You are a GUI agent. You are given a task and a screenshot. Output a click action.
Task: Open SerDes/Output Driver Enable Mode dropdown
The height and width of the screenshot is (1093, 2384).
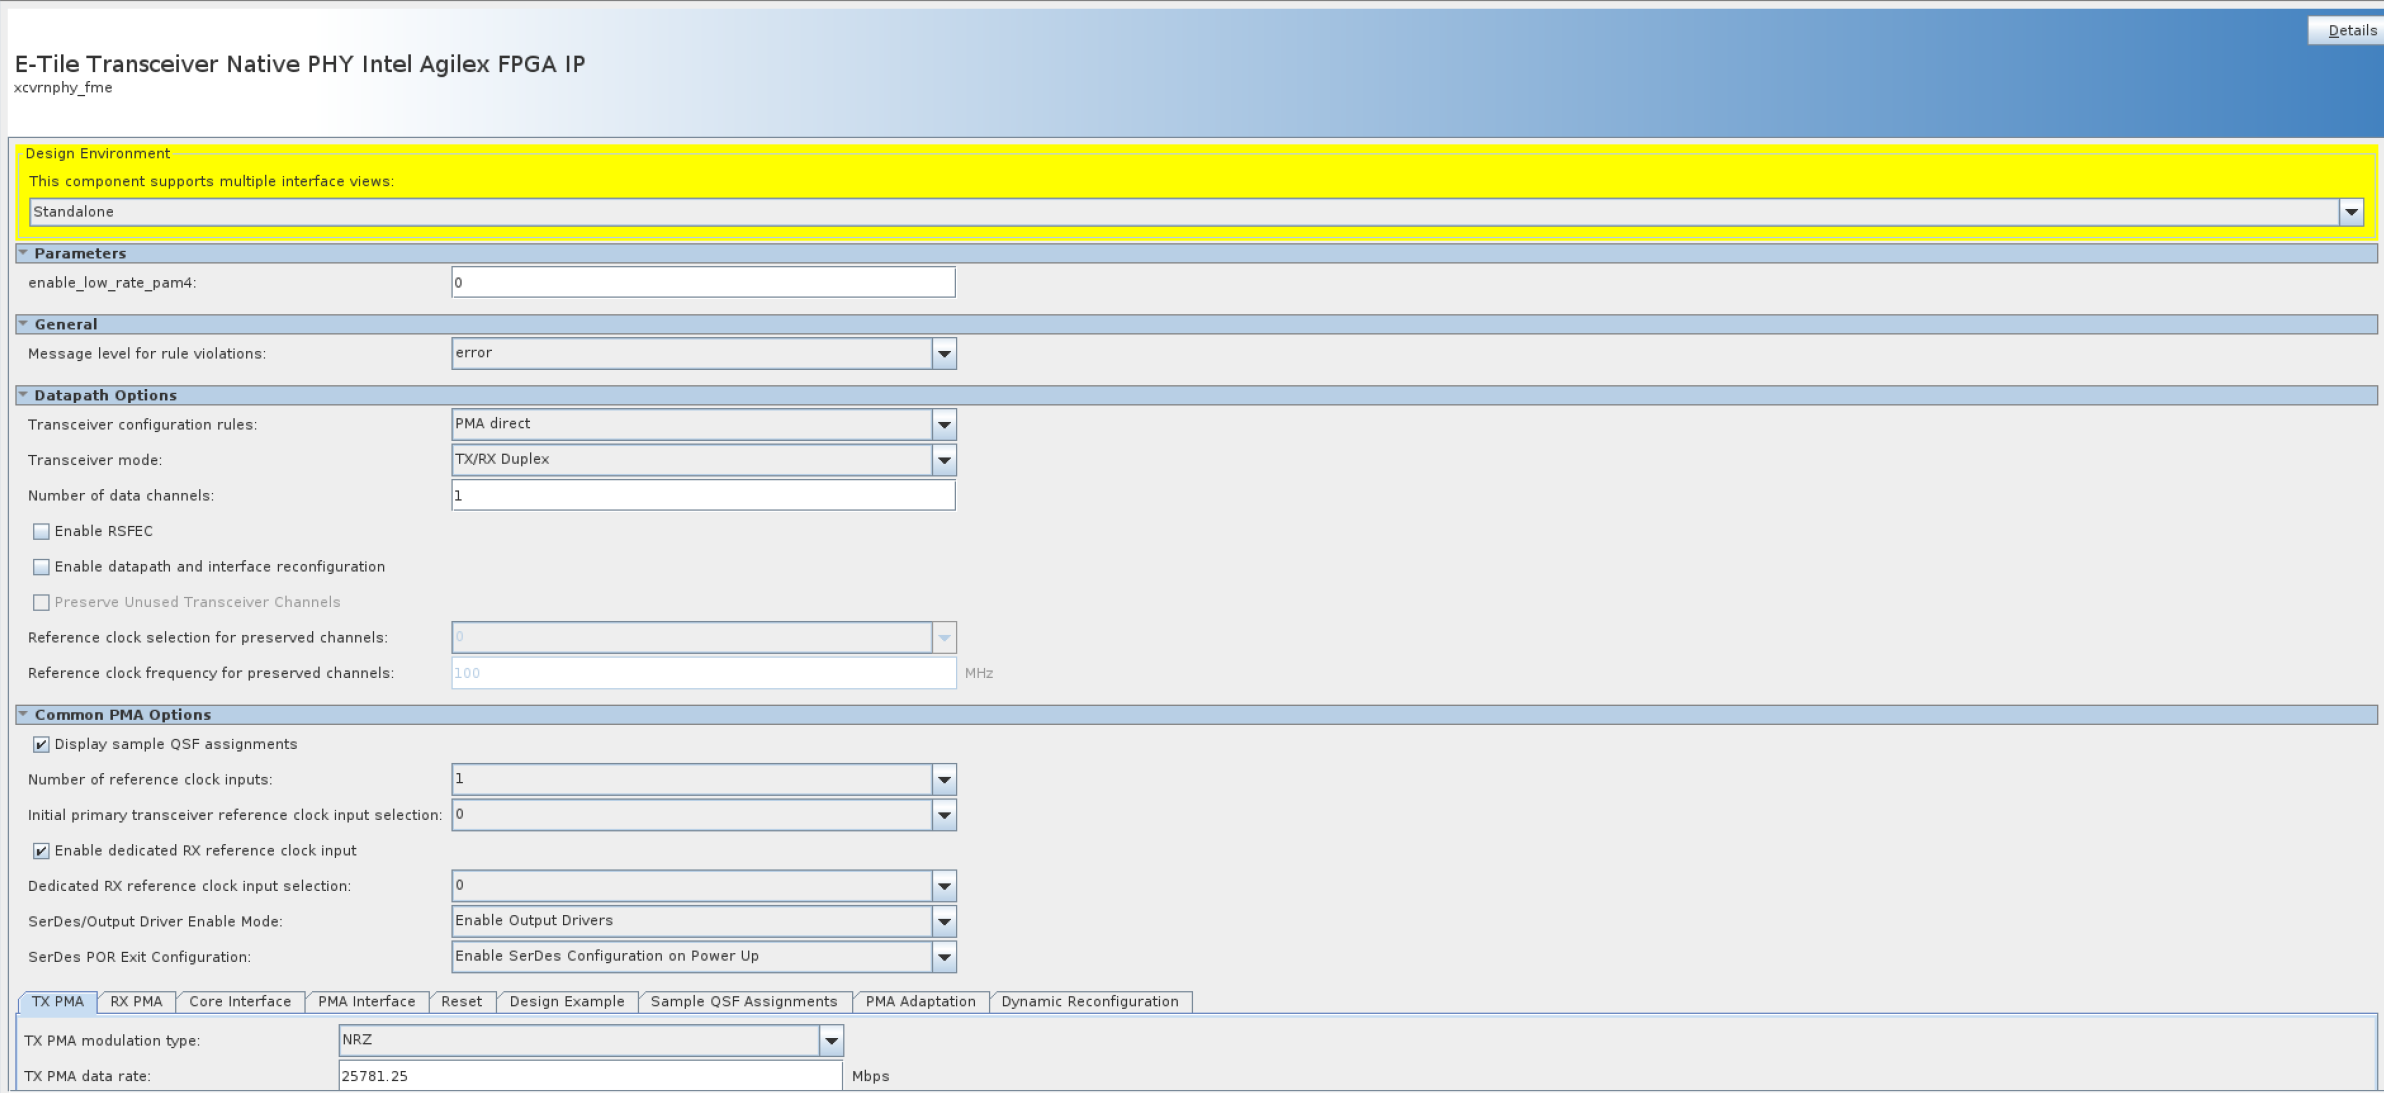[x=943, y=921]
